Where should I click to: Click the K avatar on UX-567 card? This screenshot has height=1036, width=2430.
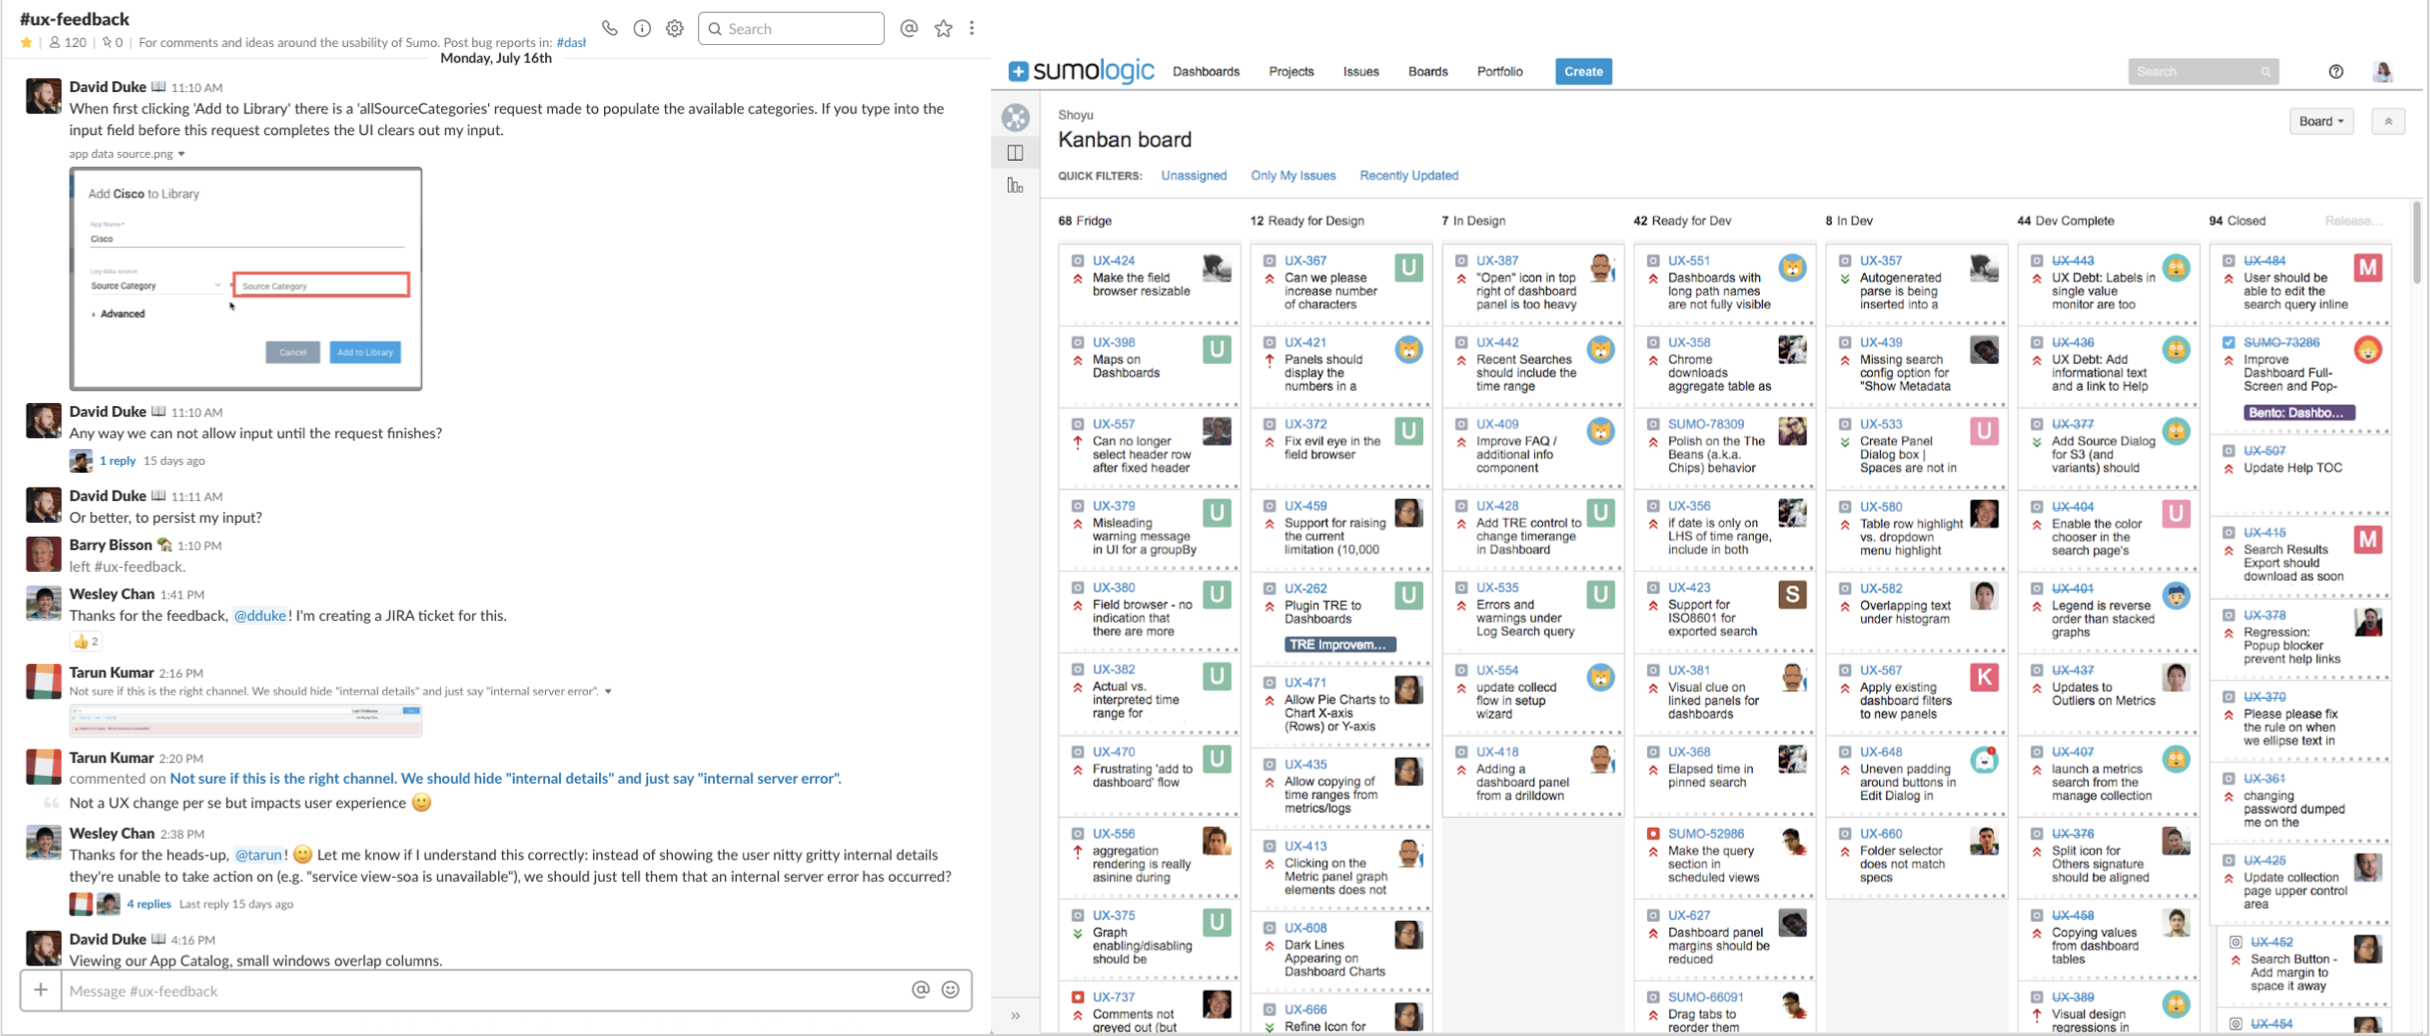[1984, 677]
